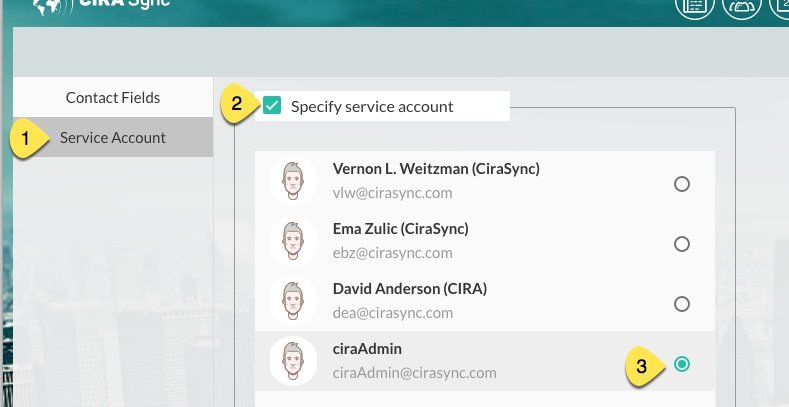Click the yellow step 1 marker
The width and height of the screenshot is (789, 407).
tap(28, 139)
